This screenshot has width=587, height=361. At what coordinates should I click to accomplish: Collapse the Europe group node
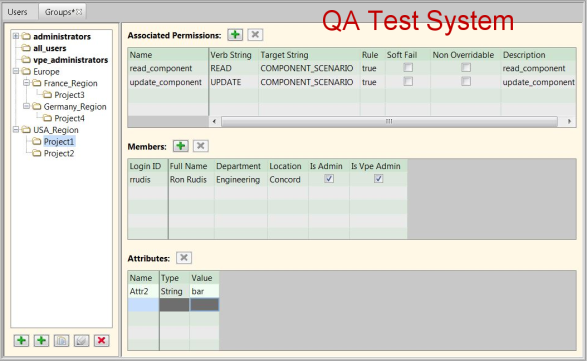tap(16, 71)
